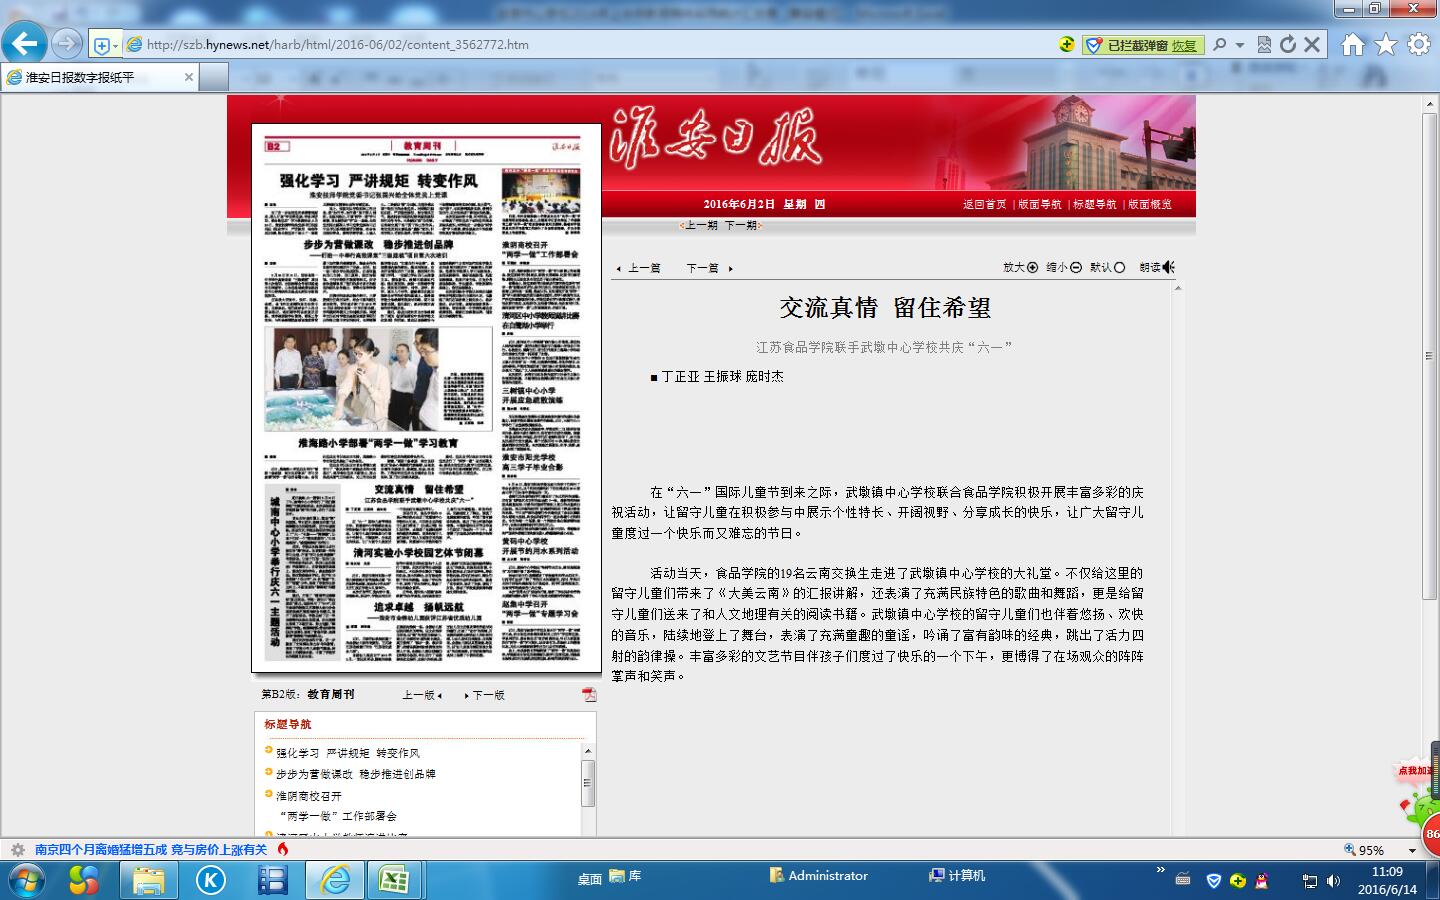Launch the colorful browser icon on the taskbar
This screenshot has height=900, width=1440.
pos(84,880)
